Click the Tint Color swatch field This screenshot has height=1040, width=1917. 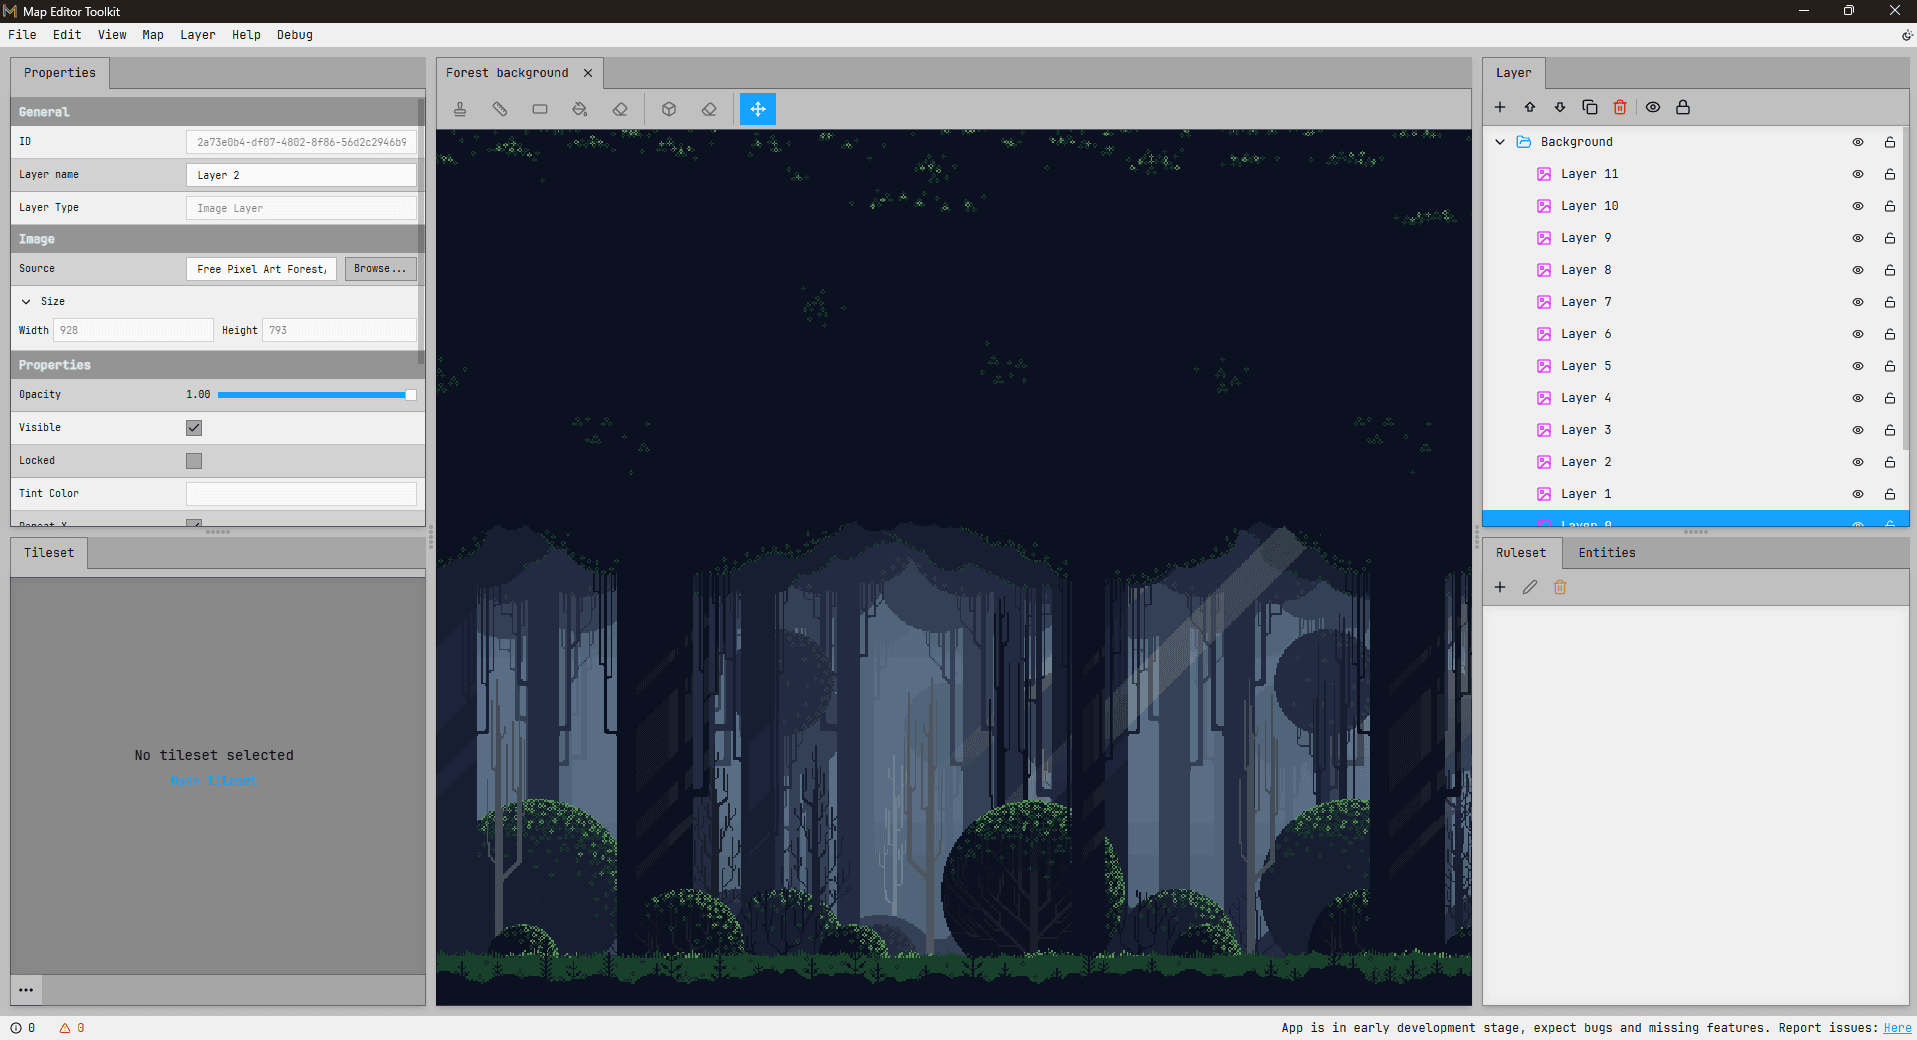click(301, 494)
